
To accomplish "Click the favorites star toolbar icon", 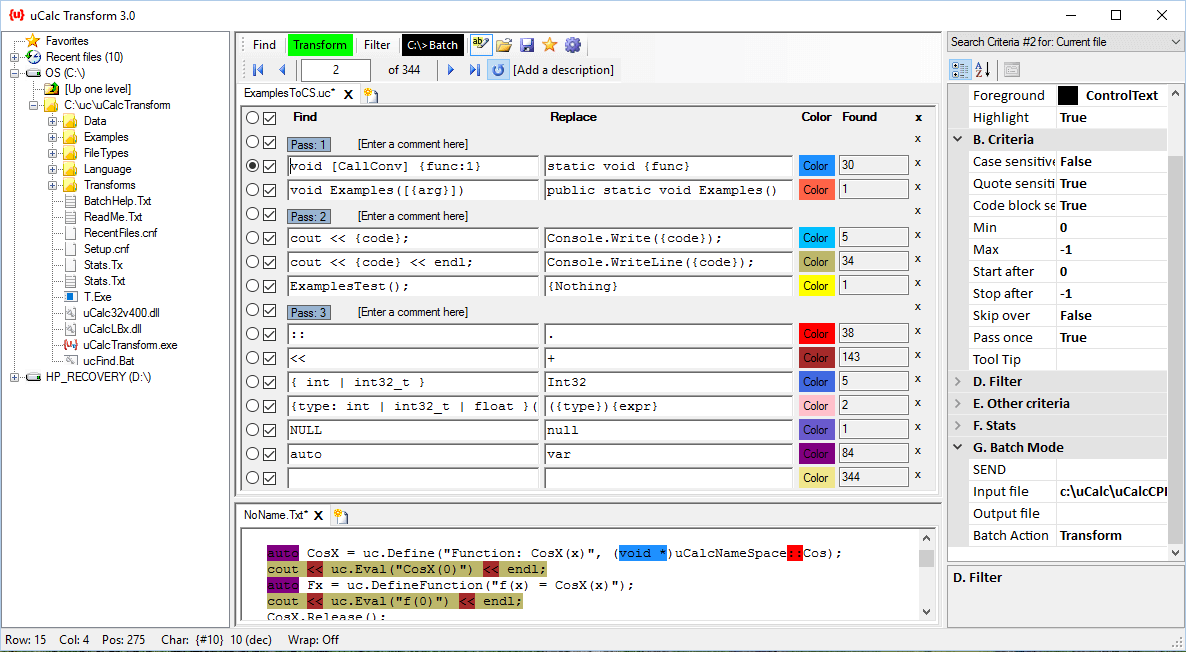I will tap(549, 45).
